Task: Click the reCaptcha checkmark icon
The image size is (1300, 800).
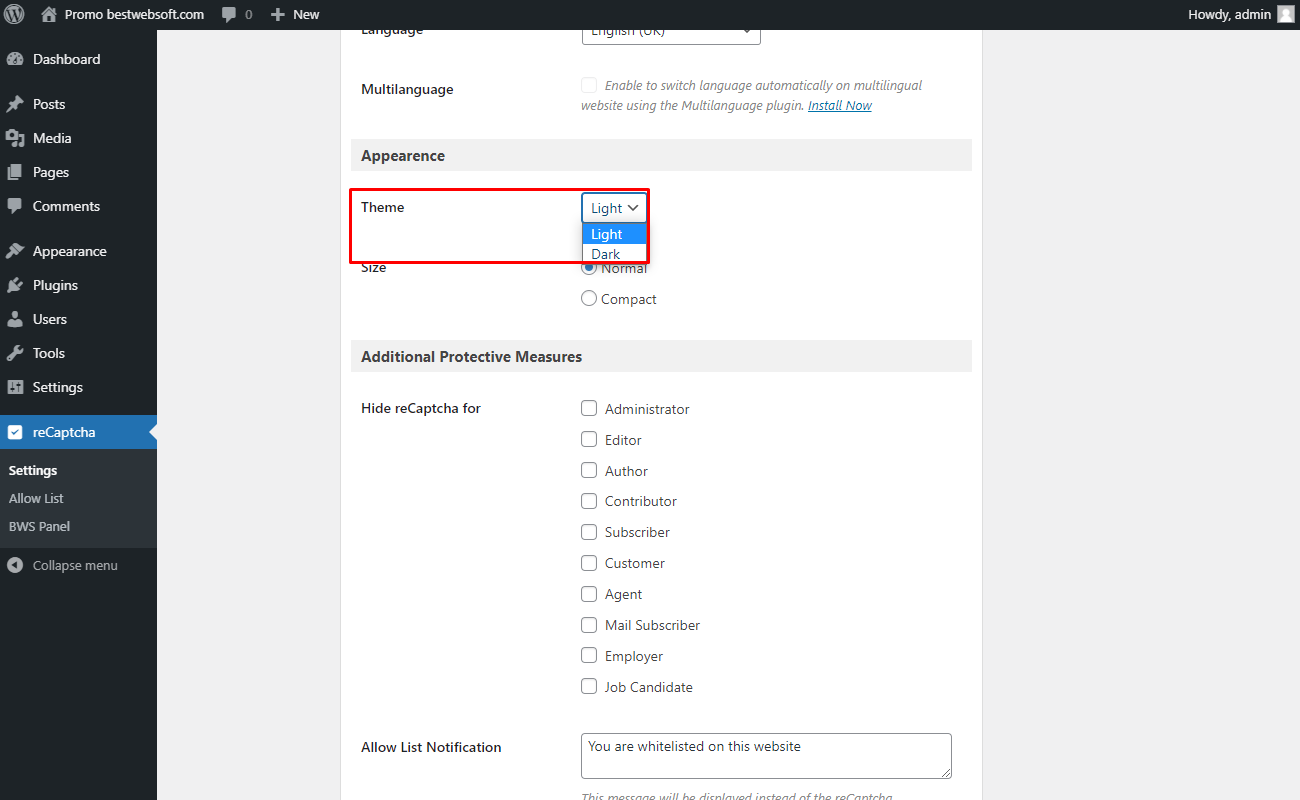Action: tap(15, 432)
